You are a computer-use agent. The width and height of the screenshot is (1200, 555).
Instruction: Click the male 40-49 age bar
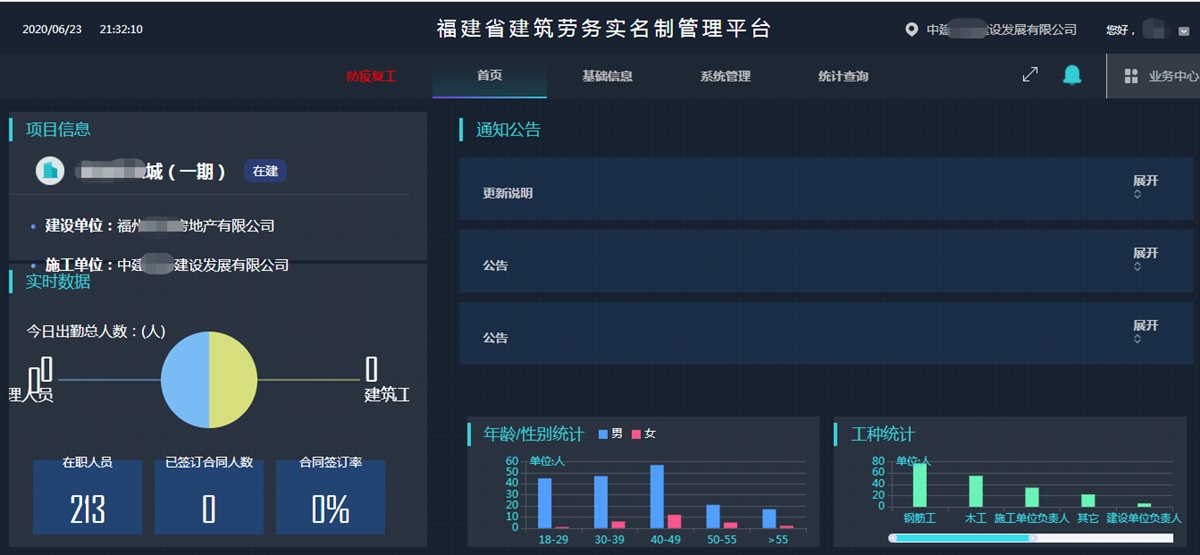pyautogui.click(x=657, y=496)
